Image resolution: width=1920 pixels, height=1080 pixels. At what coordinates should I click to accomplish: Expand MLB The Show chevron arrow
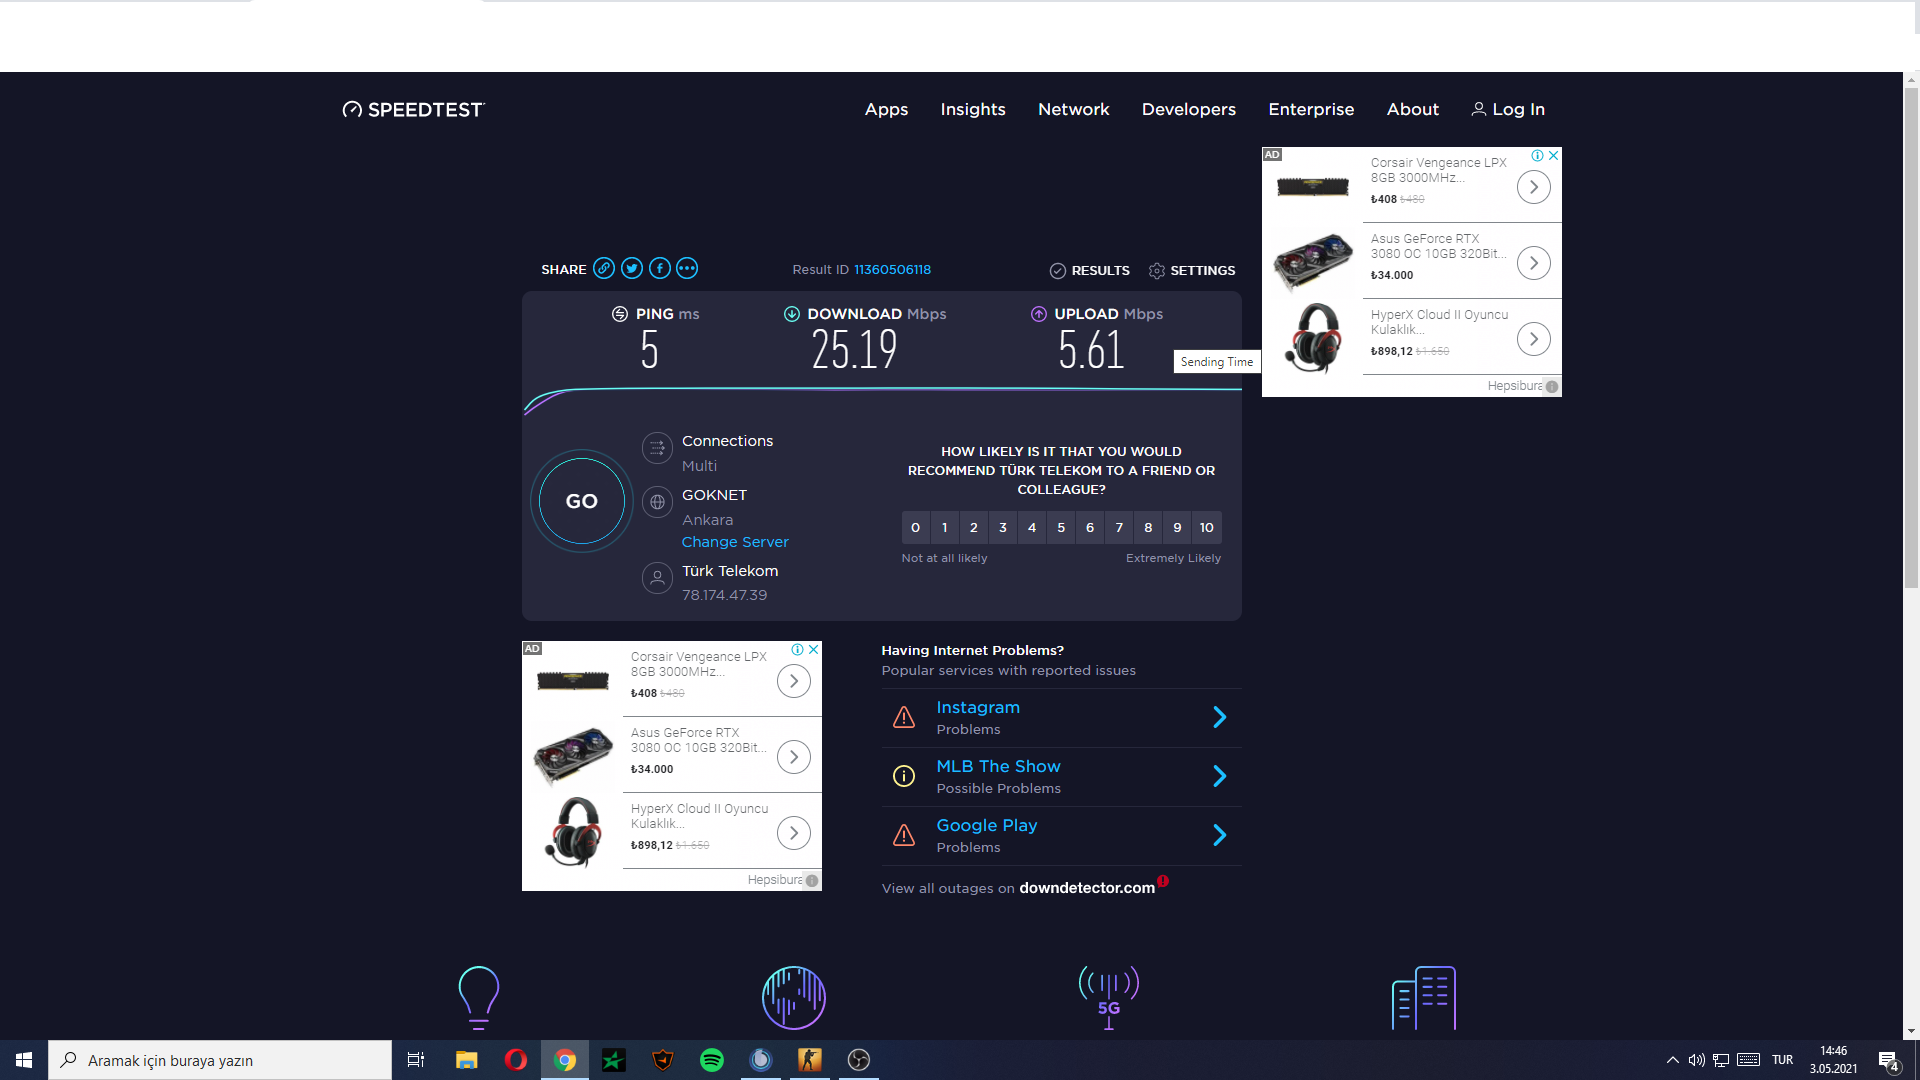point(1219,776)
